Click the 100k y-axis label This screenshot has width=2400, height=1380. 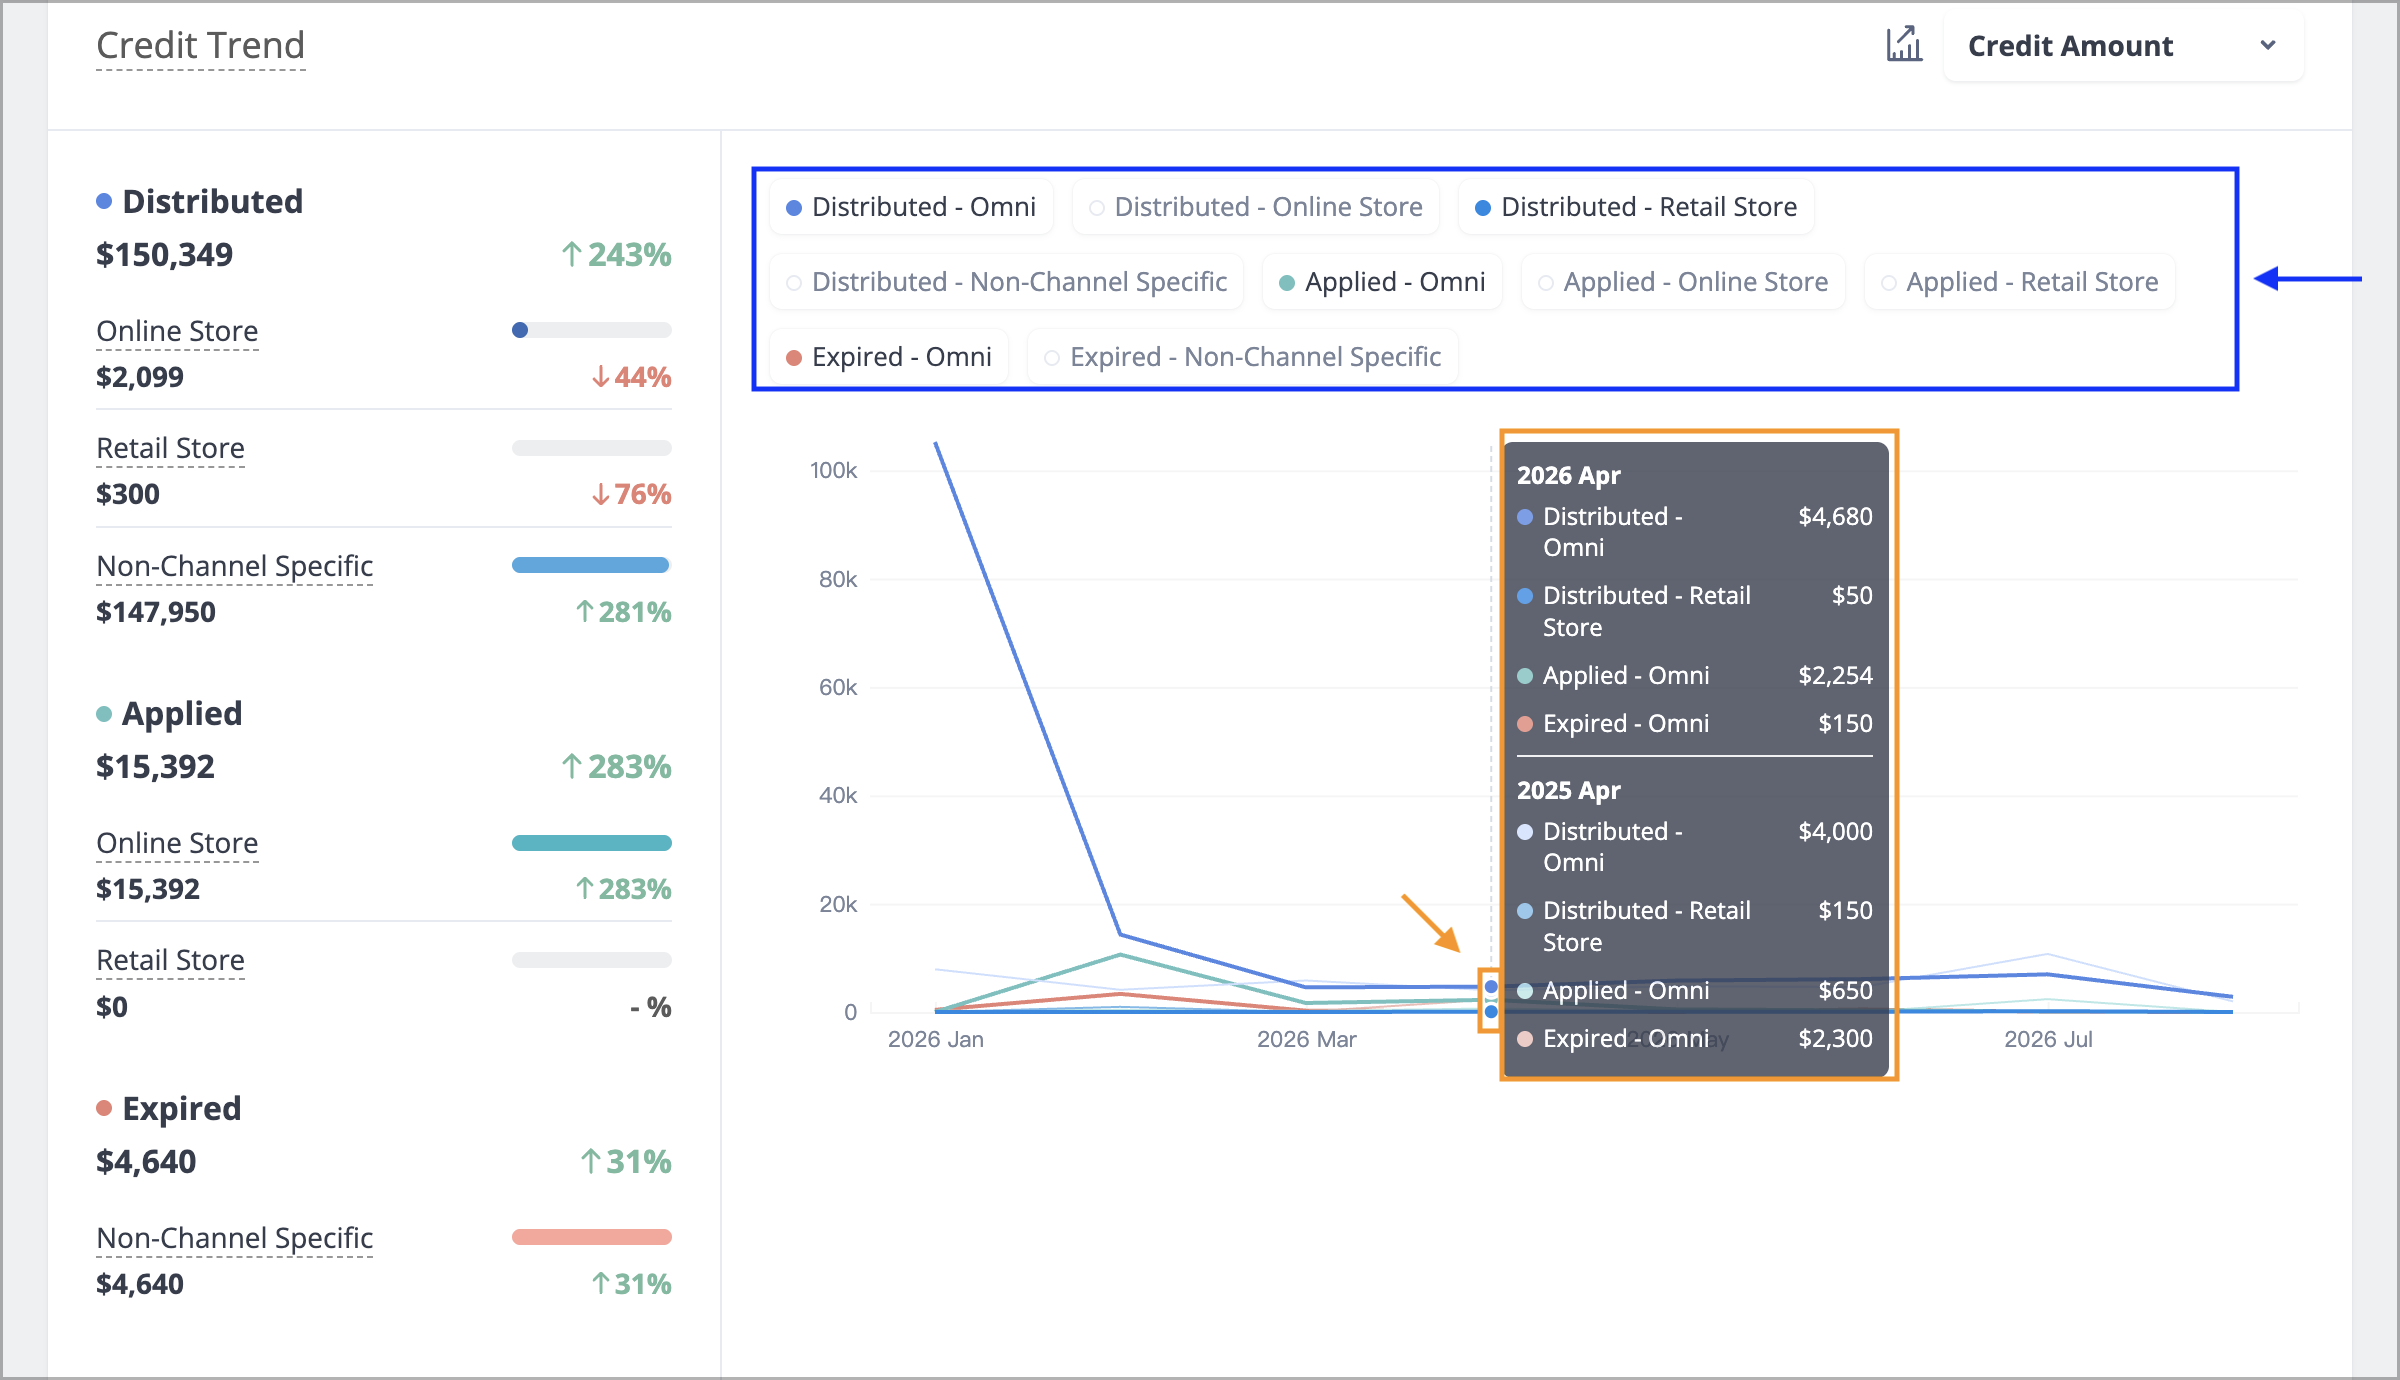pyautogui.click(x=833, y=470)
